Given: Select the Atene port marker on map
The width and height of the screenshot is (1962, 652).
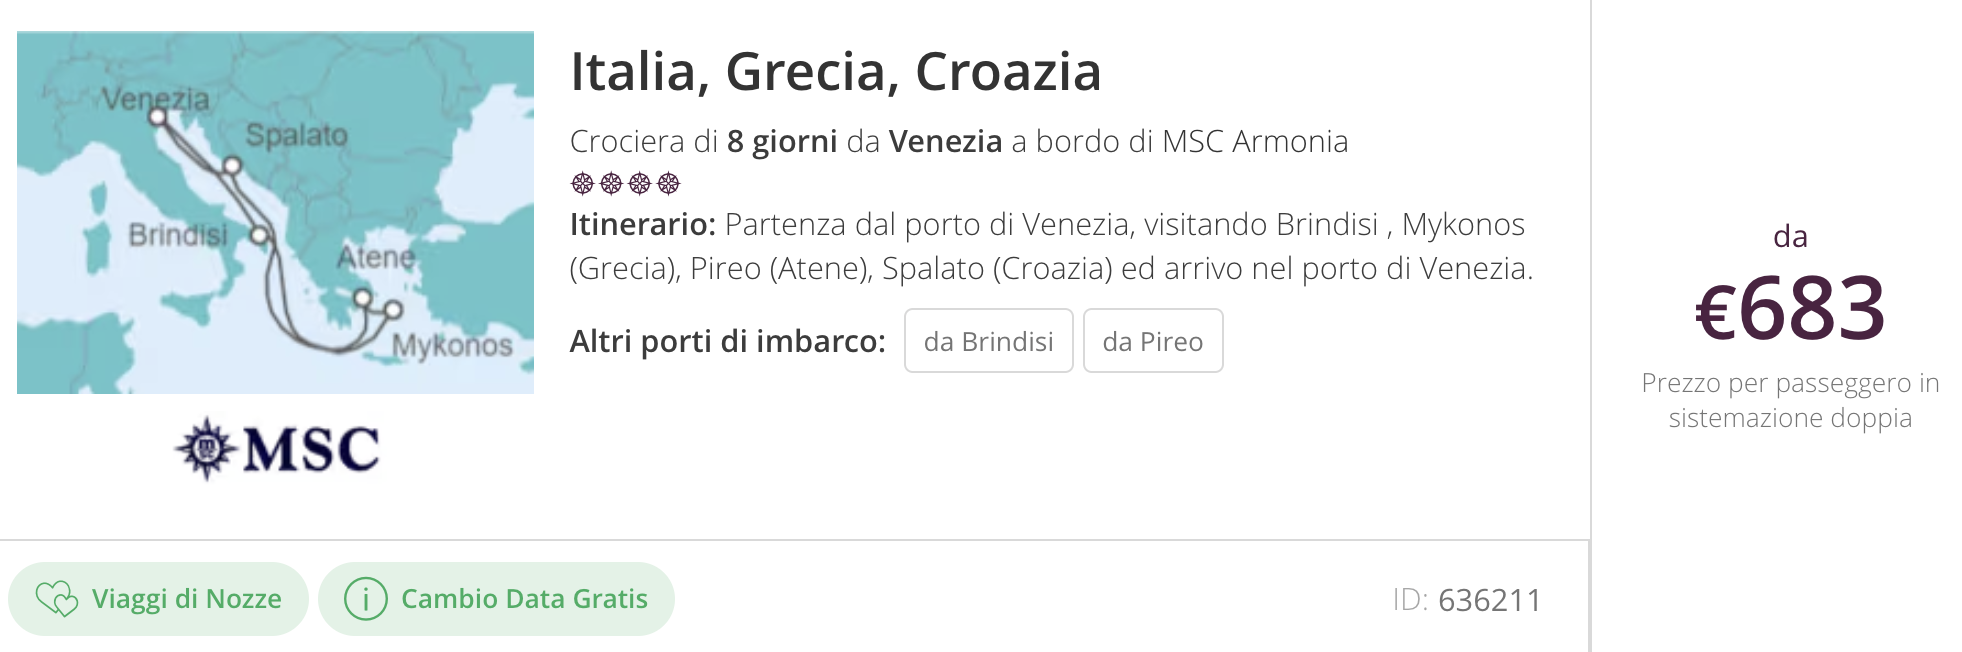Looking at the screenshot, I should tap(363, 297).
